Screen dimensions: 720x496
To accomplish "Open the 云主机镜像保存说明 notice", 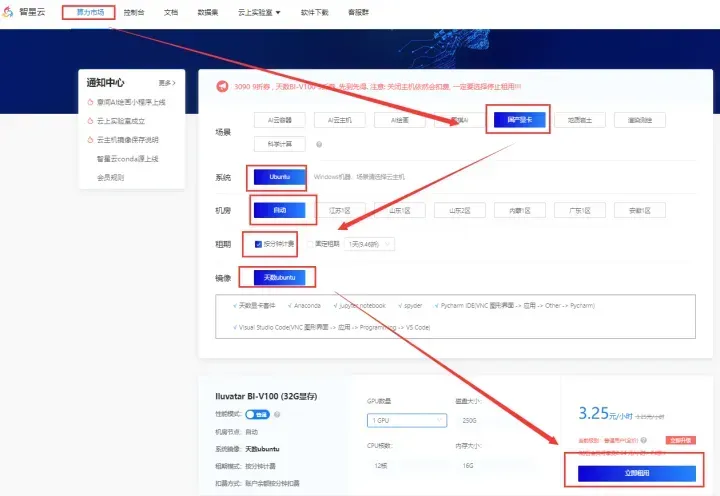I will point(128,140).
